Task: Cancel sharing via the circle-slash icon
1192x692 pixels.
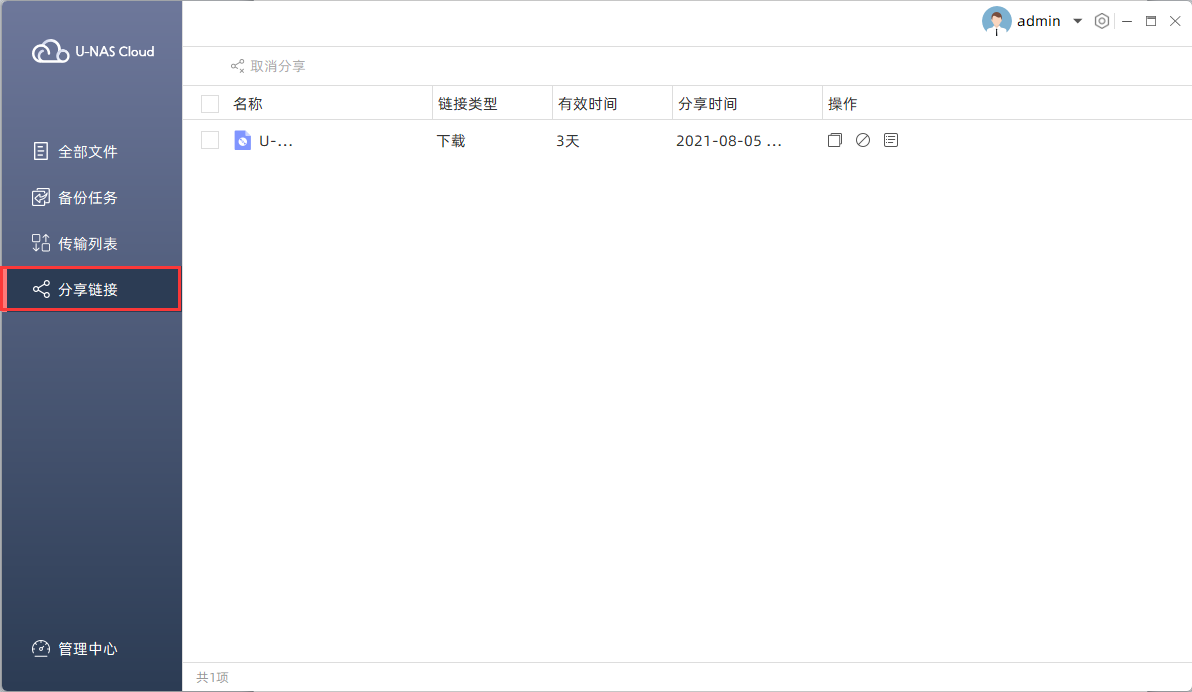Action: point(863,140)
